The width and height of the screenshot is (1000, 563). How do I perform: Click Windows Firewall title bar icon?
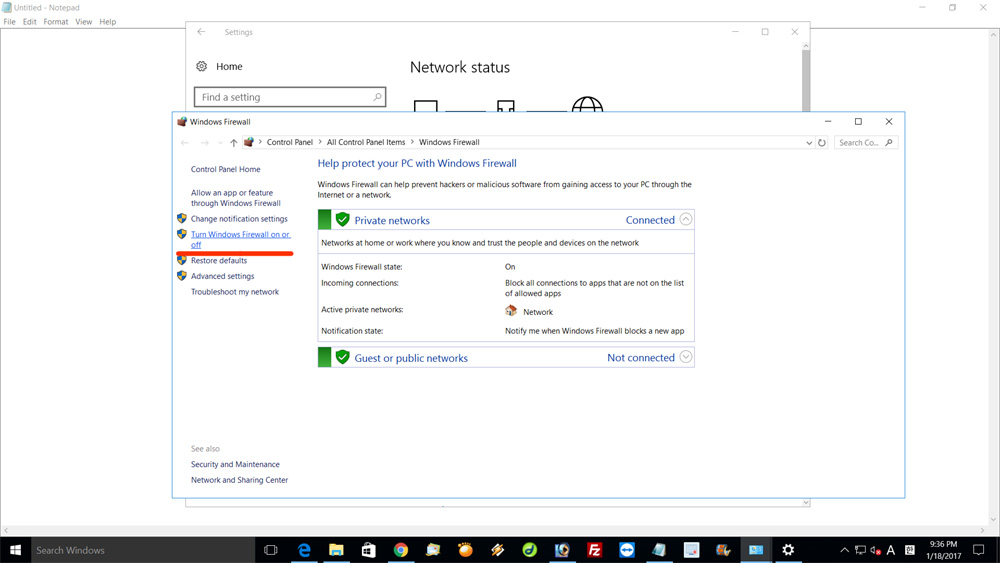(x=182, y=122)
